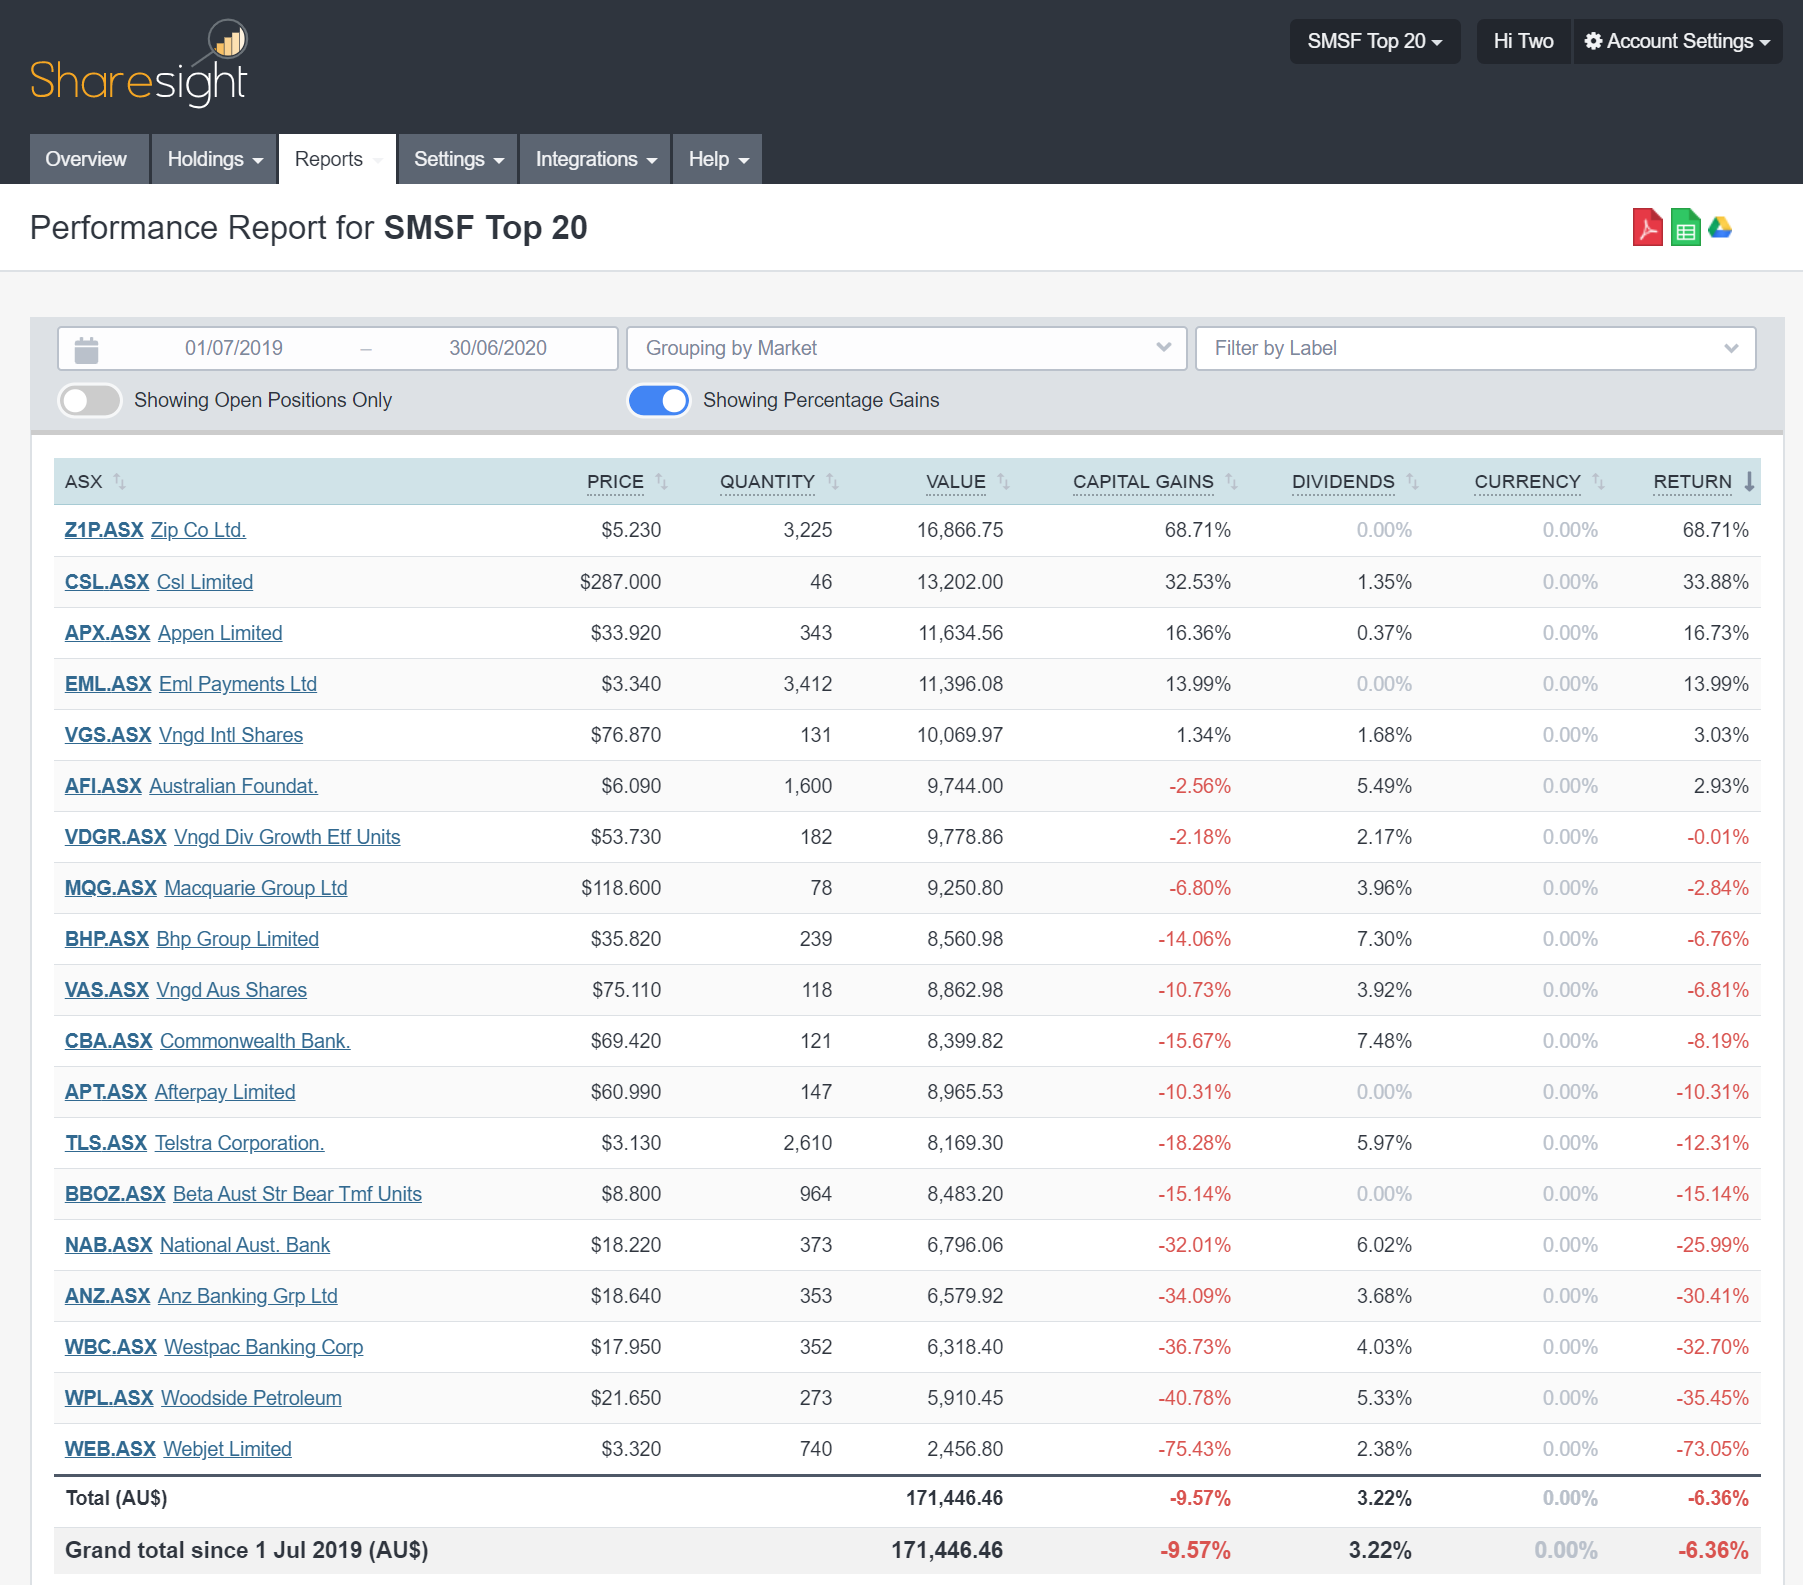The height and width of the screenshot is (1585, 1803).
Task: Open the Settings dropdown menu
Action: [x=458, y=159]
